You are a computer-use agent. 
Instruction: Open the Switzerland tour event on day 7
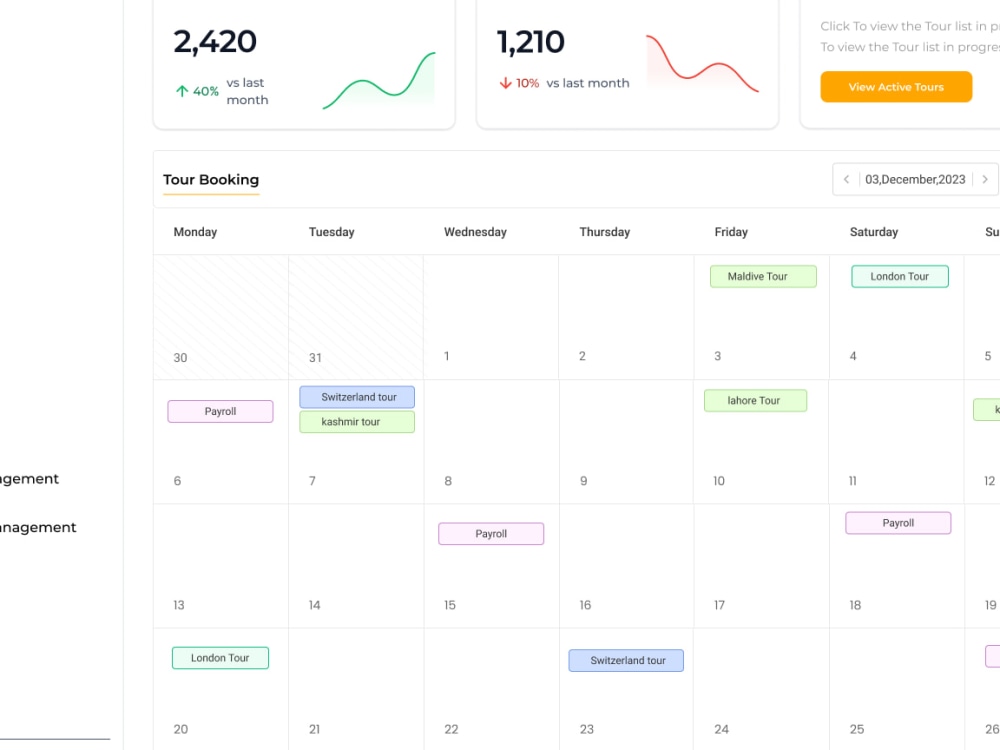[x=357, y=397]
